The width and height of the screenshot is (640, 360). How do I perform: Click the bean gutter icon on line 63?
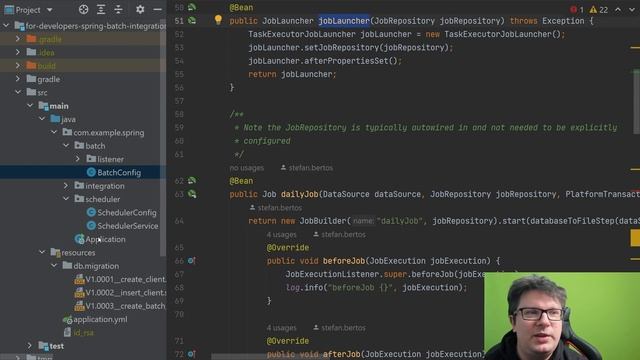tap(191, 194)
